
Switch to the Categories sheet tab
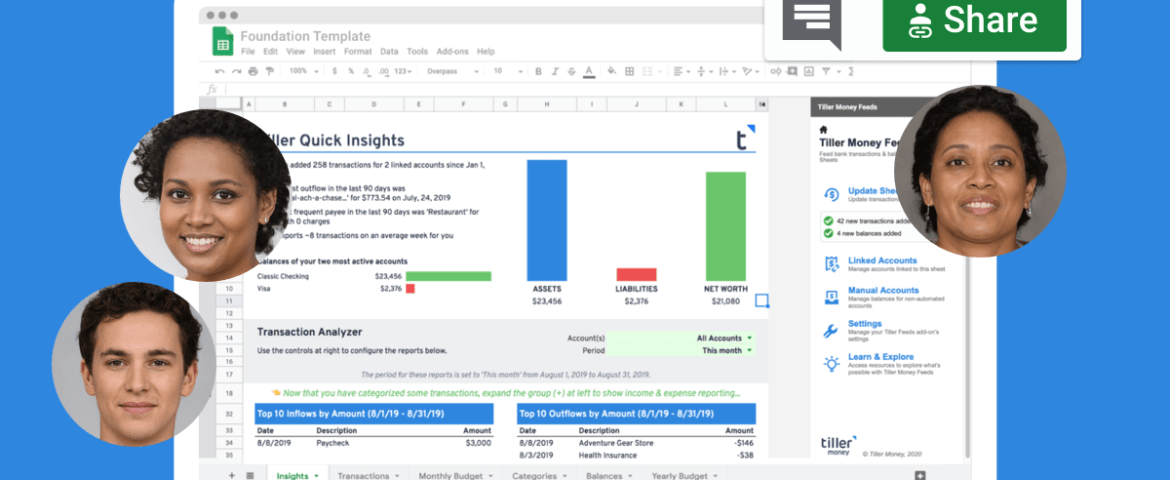coord(539,475)
